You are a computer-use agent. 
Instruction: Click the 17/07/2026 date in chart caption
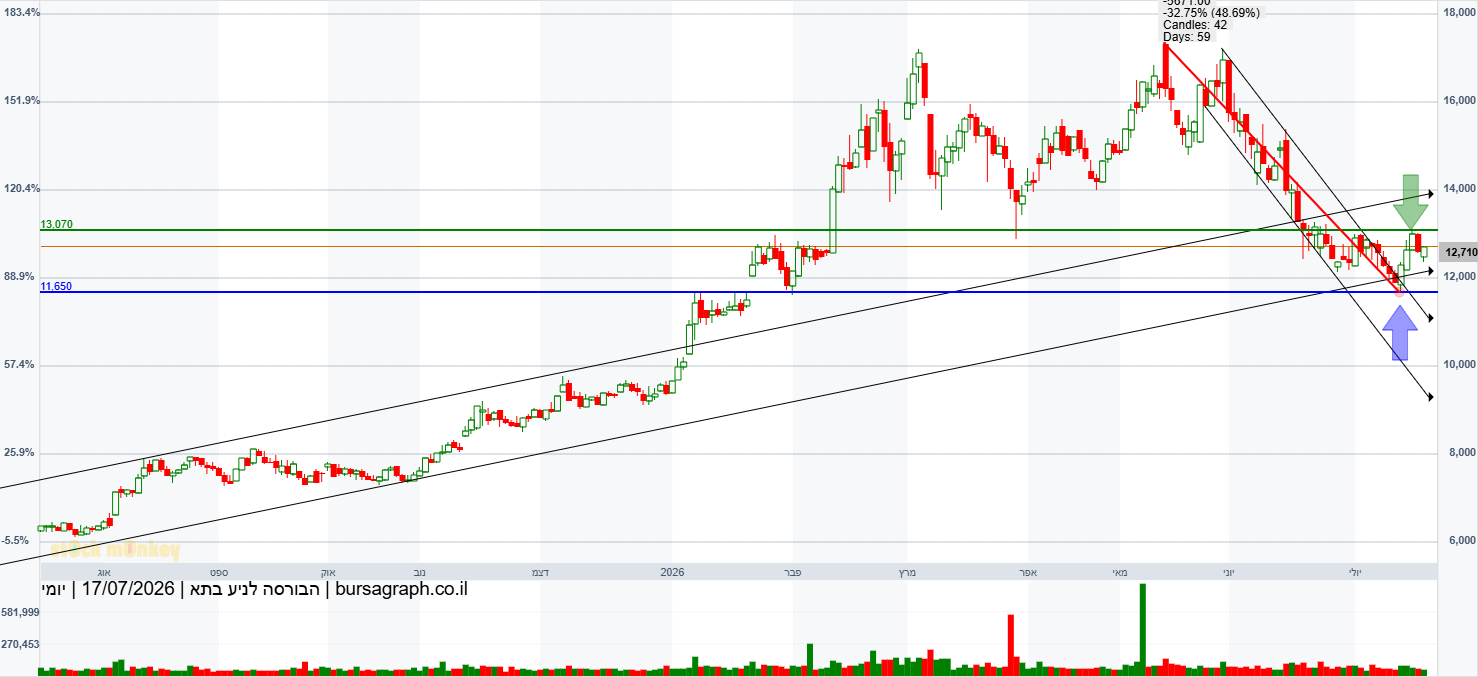tap(127, 589)
